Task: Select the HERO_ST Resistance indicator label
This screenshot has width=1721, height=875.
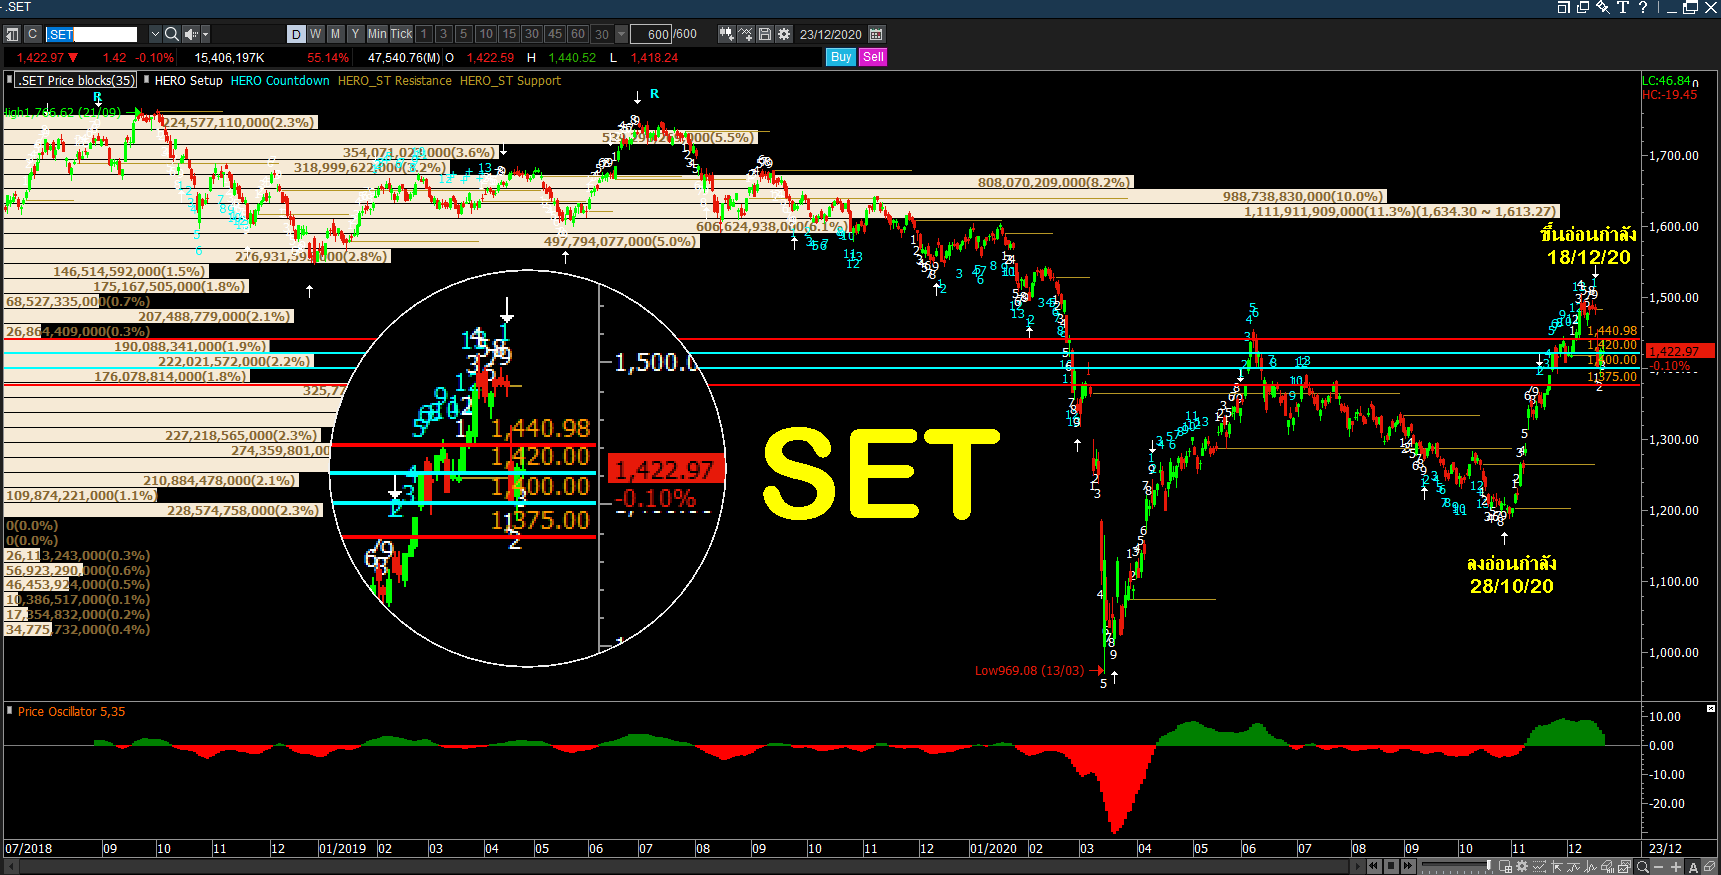Action: (x=395, y=81)
